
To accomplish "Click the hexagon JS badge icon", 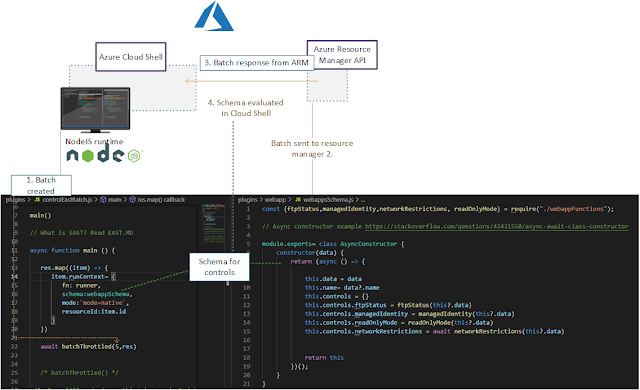I will [134, 155].
